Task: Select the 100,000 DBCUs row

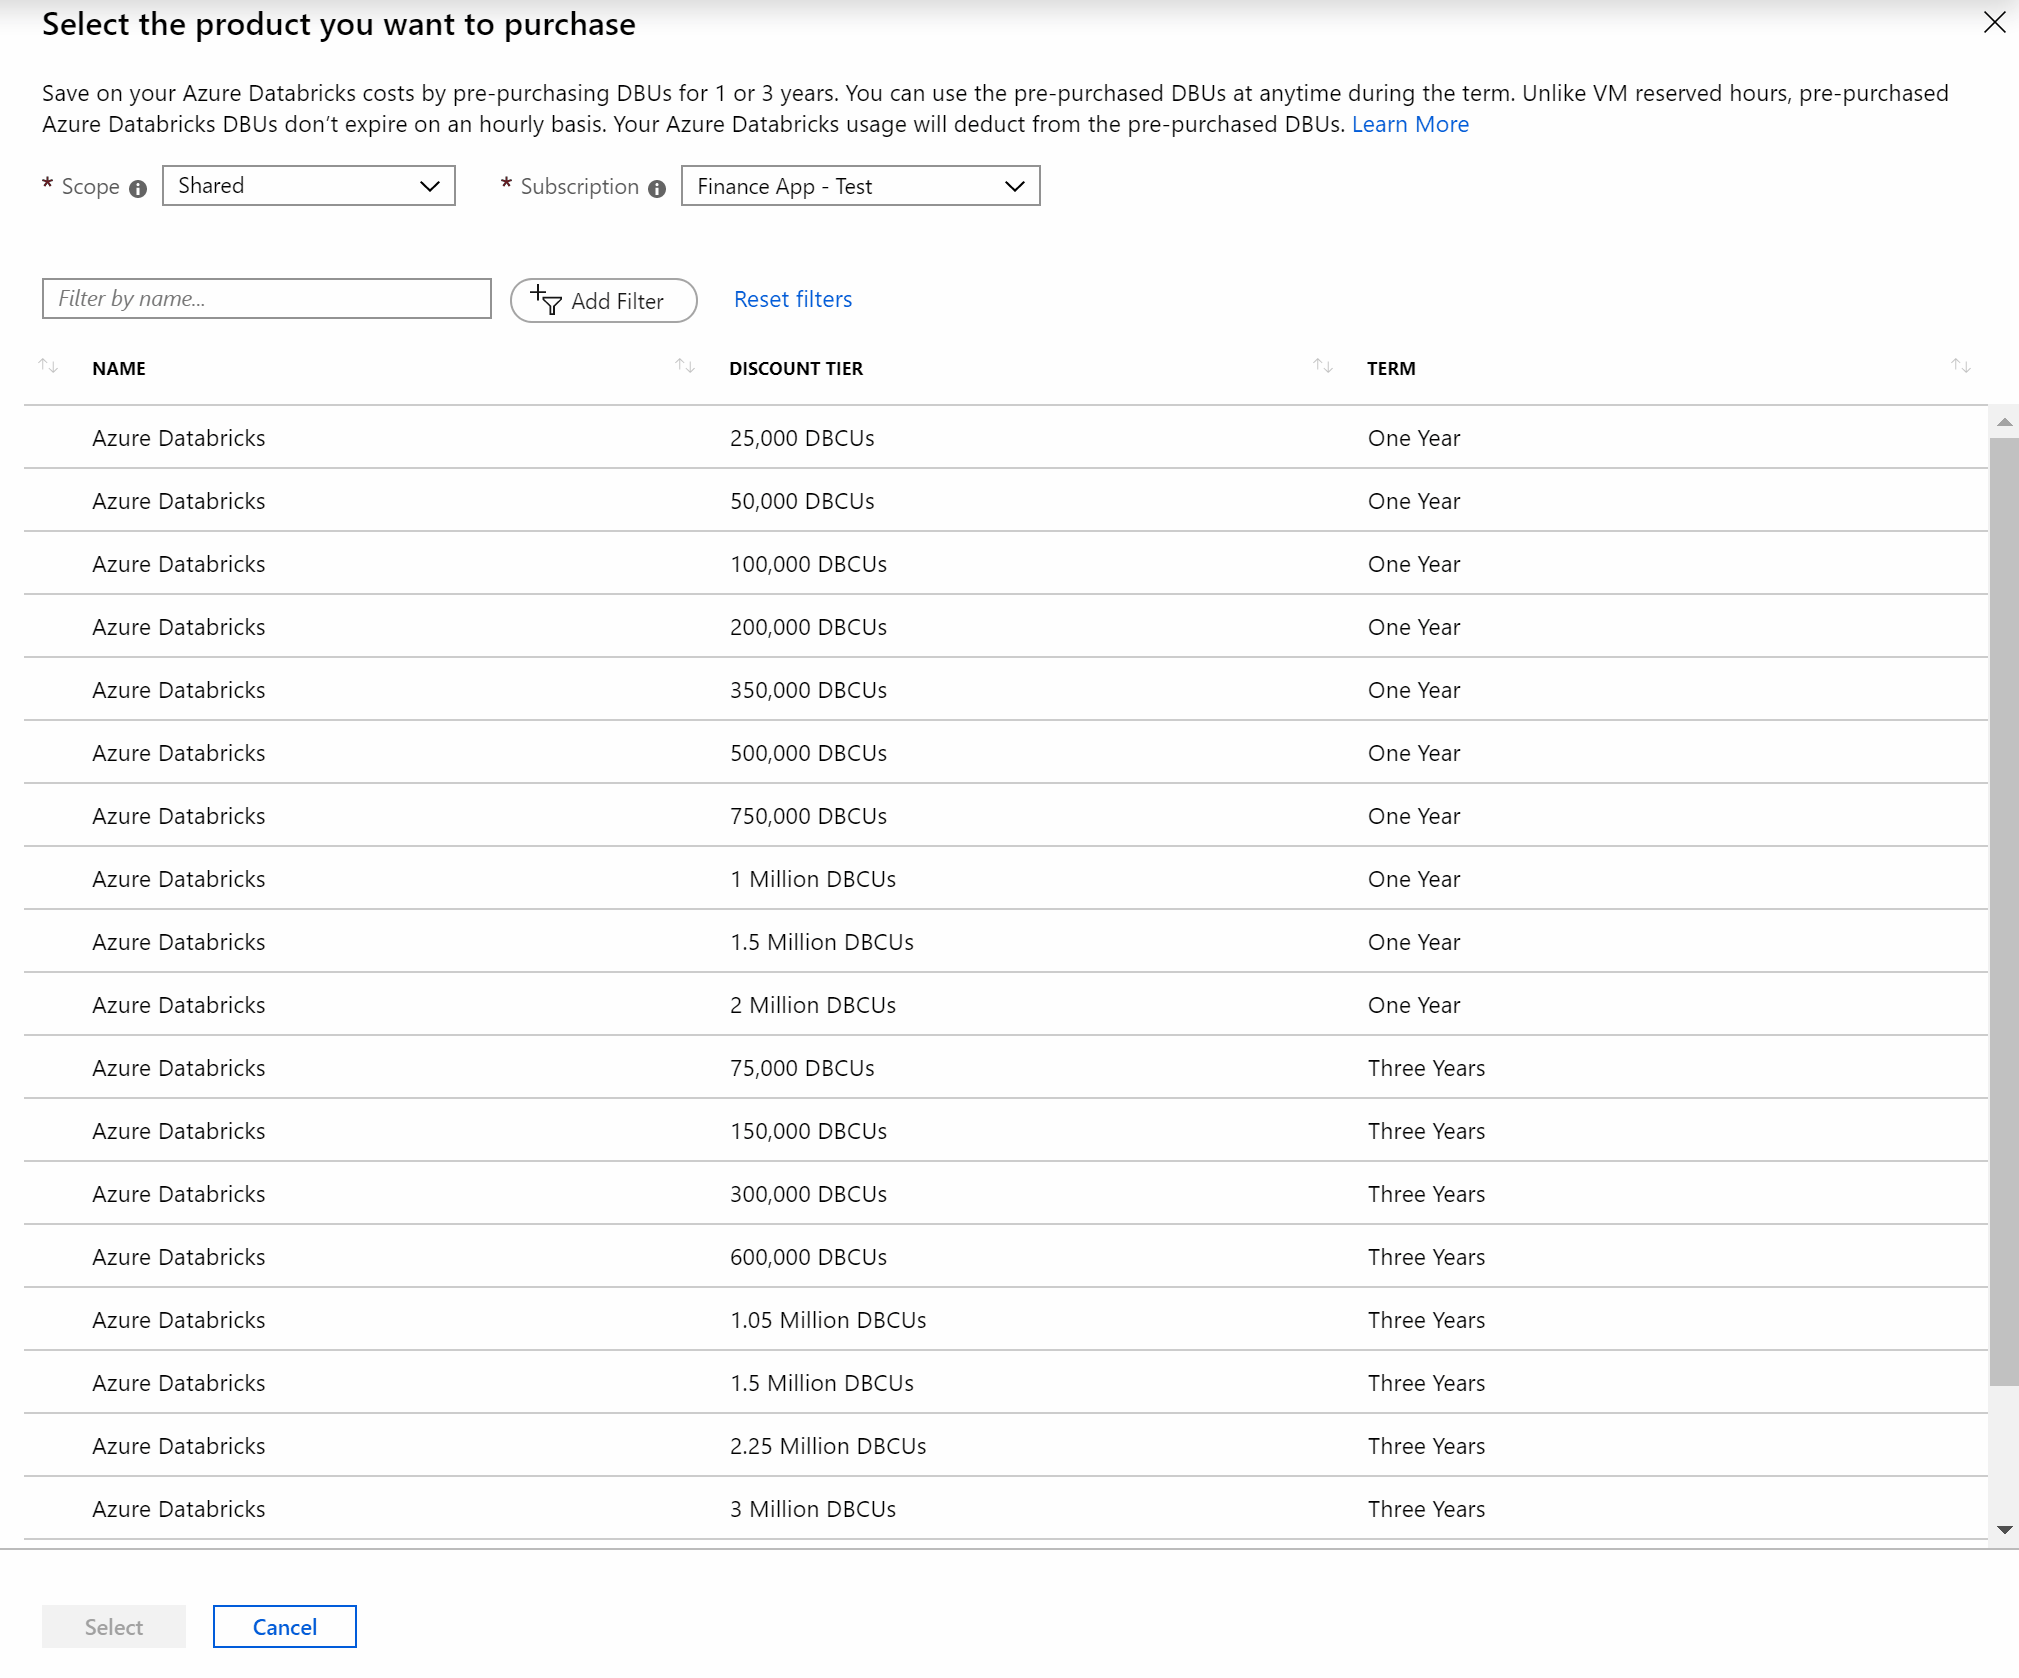Action: [1006, 564]
